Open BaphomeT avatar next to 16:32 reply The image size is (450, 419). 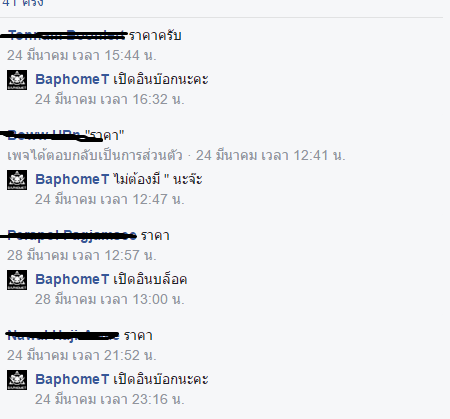click(17, 80)
